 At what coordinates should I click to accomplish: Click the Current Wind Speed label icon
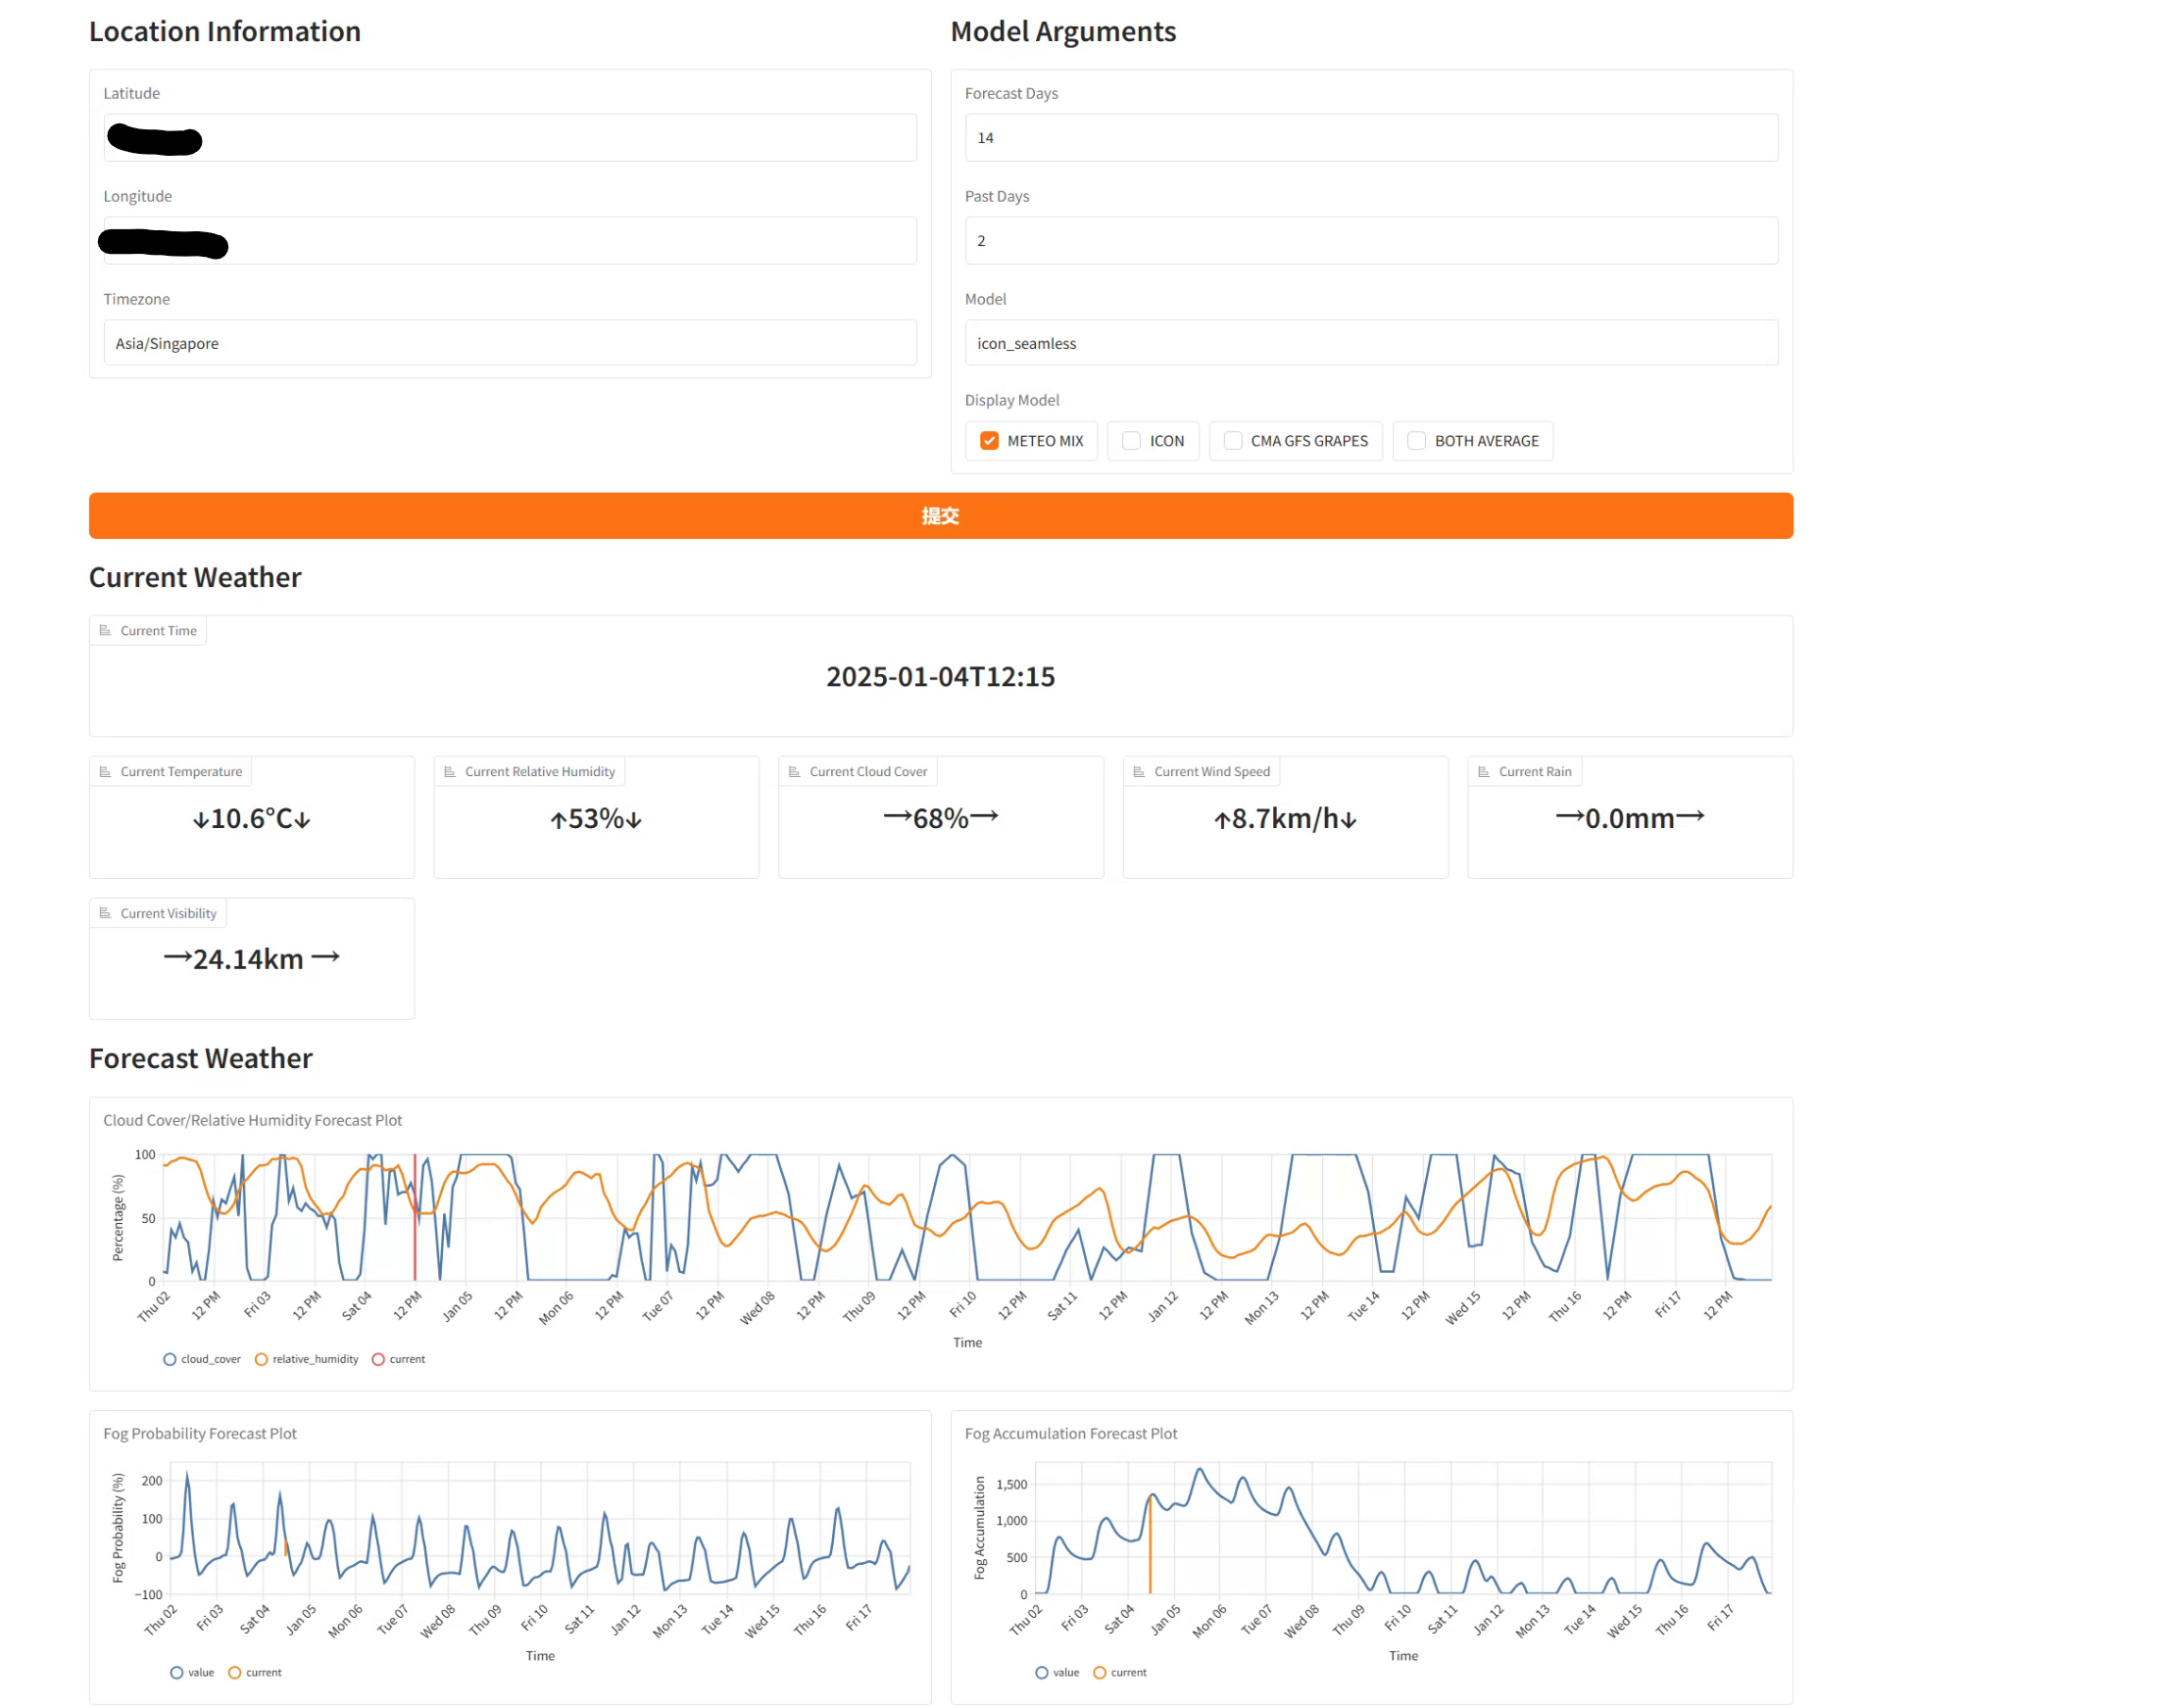point(1139,772)
